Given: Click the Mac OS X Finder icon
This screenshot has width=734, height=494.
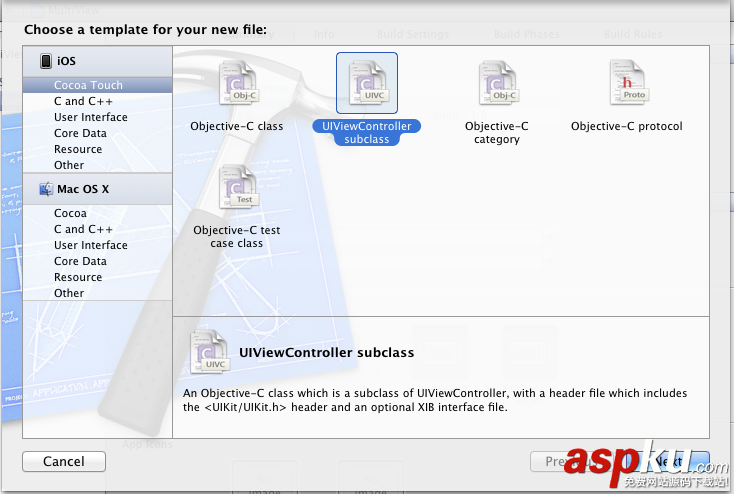Looking at the screenshot, I should click(x=46, y=189).
